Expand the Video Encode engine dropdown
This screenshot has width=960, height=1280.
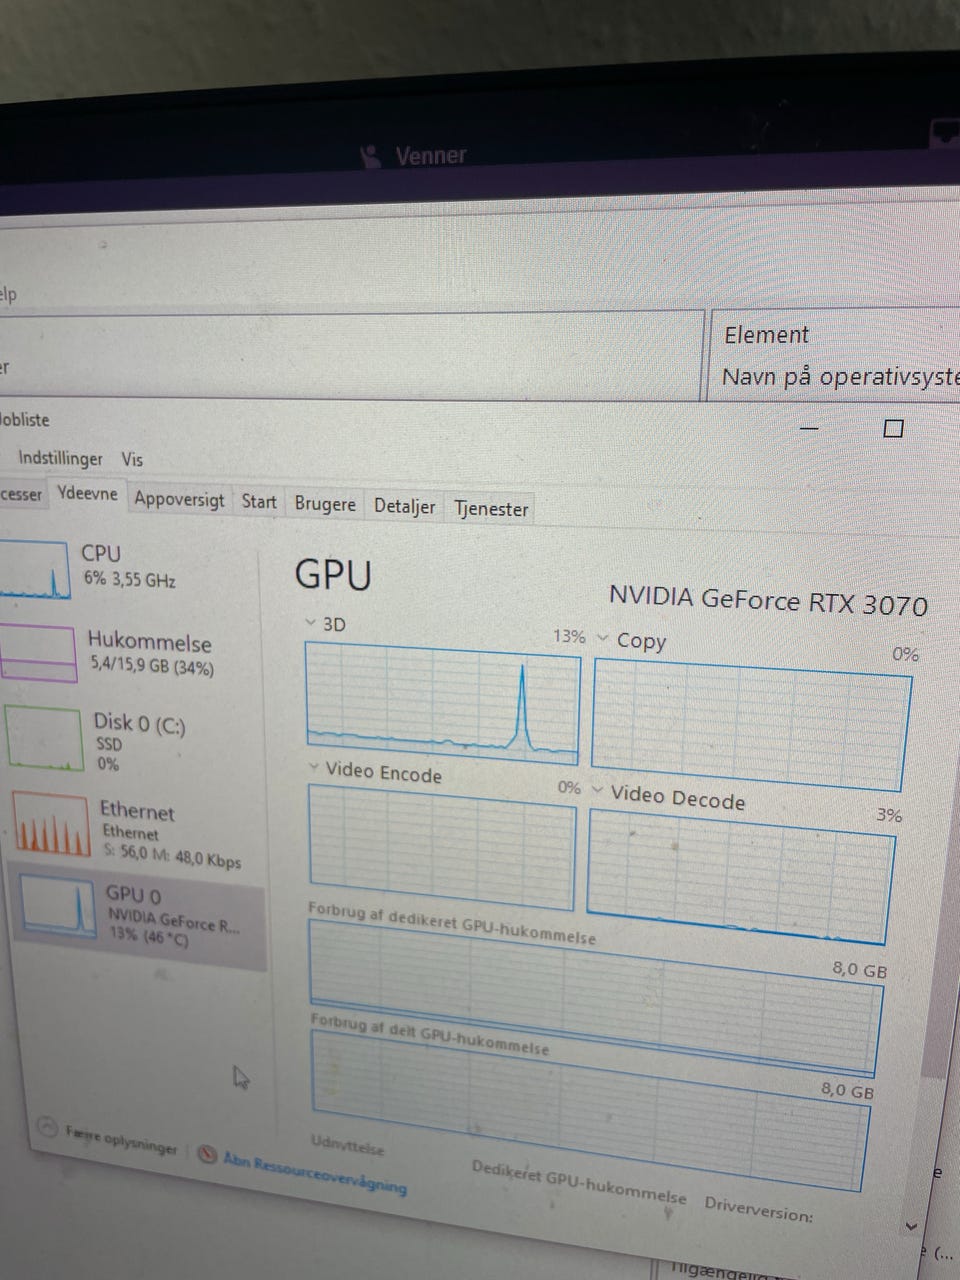click(314, 768)
